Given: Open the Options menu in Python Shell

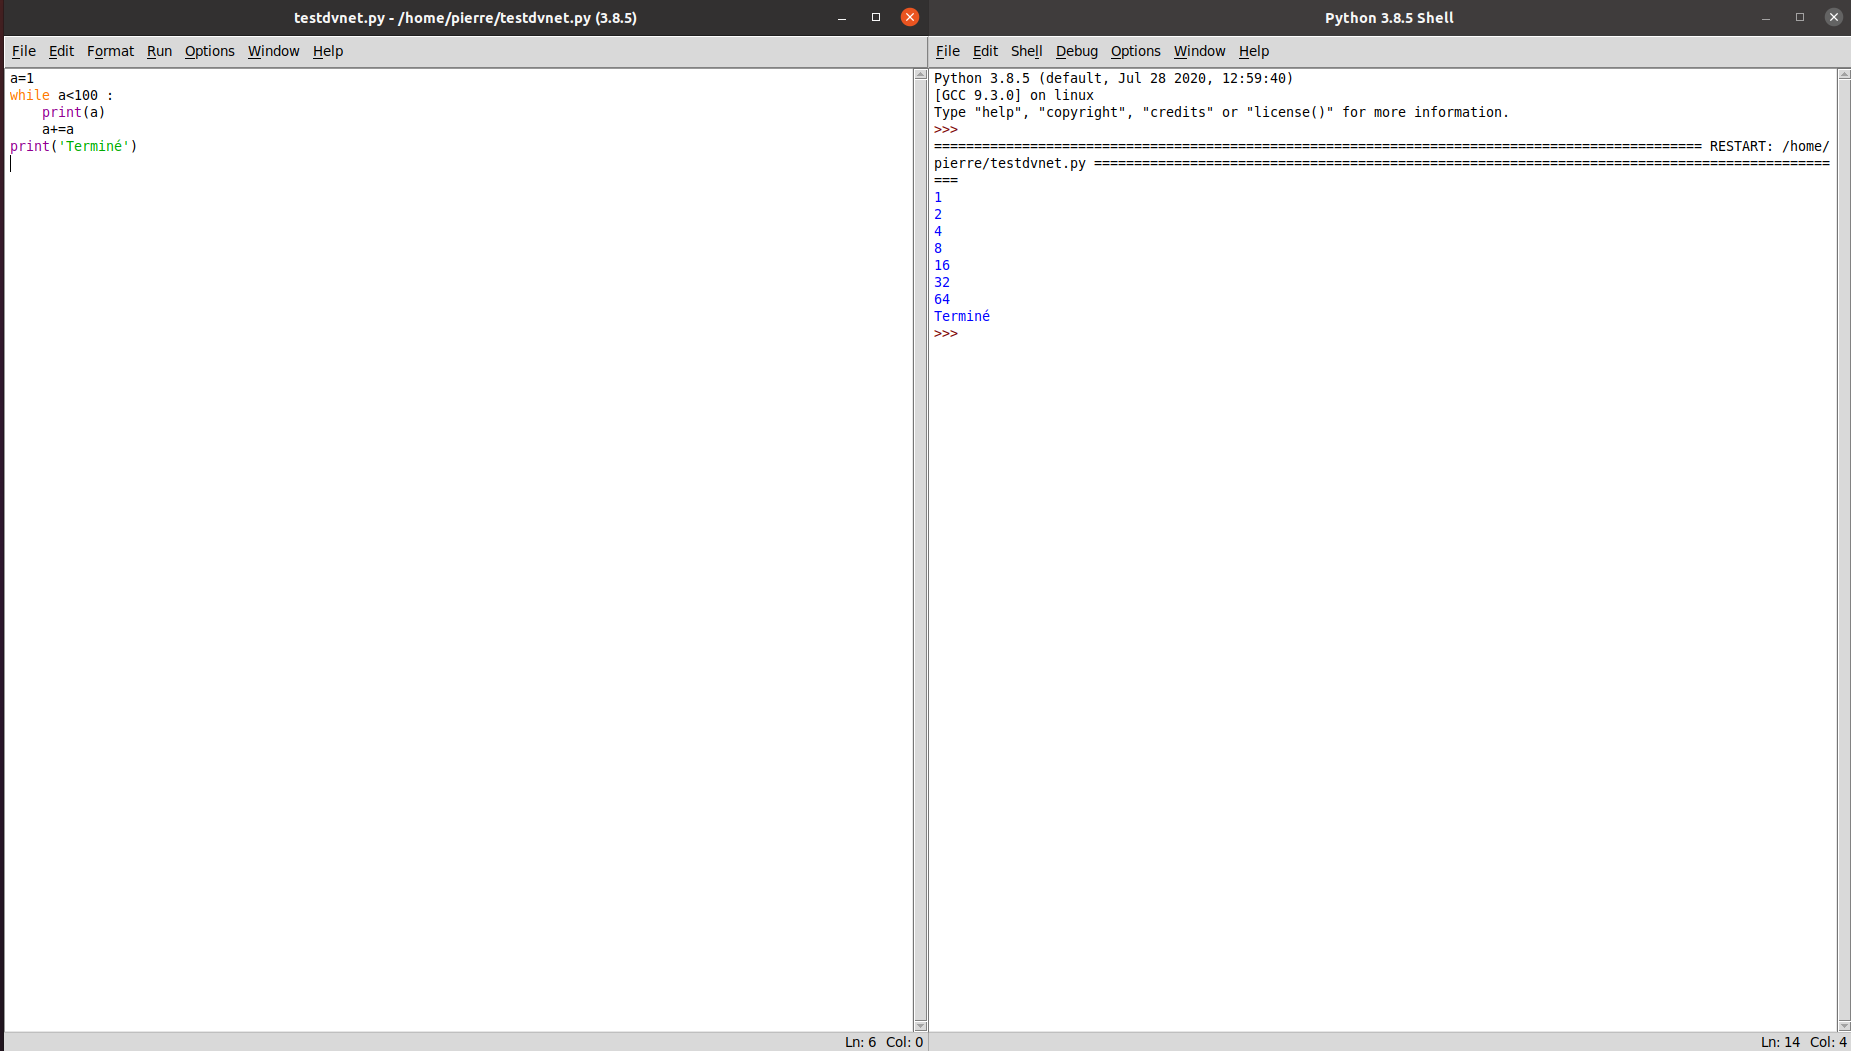Looking at the screenshot, I should [1135, 51].
